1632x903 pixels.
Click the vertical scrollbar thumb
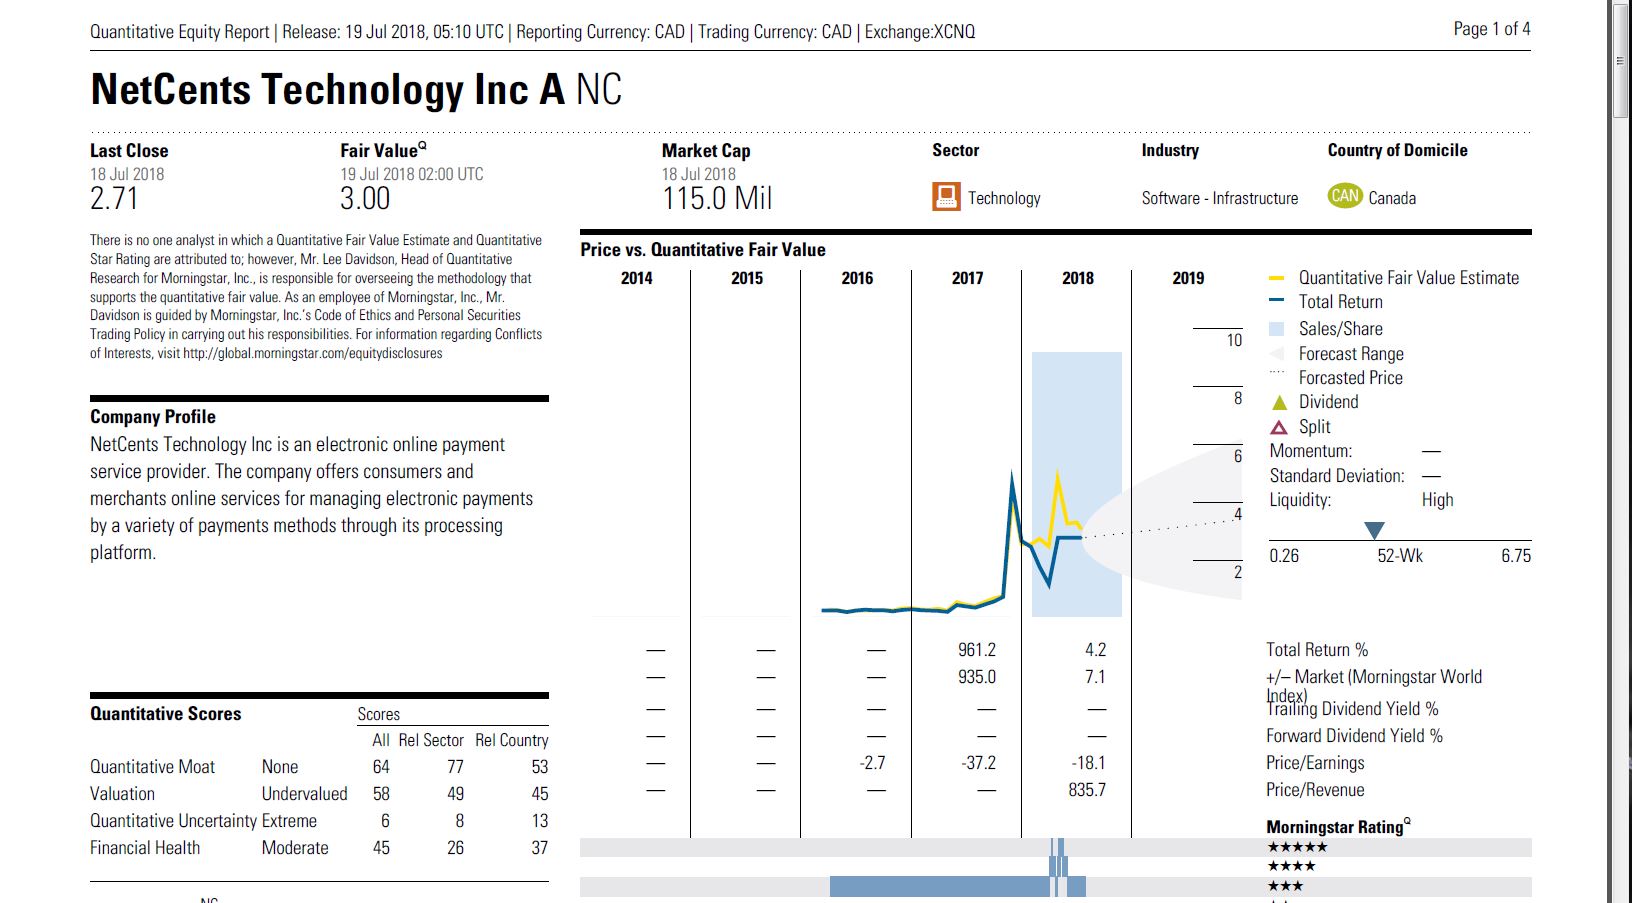(x=1620, y=70)
